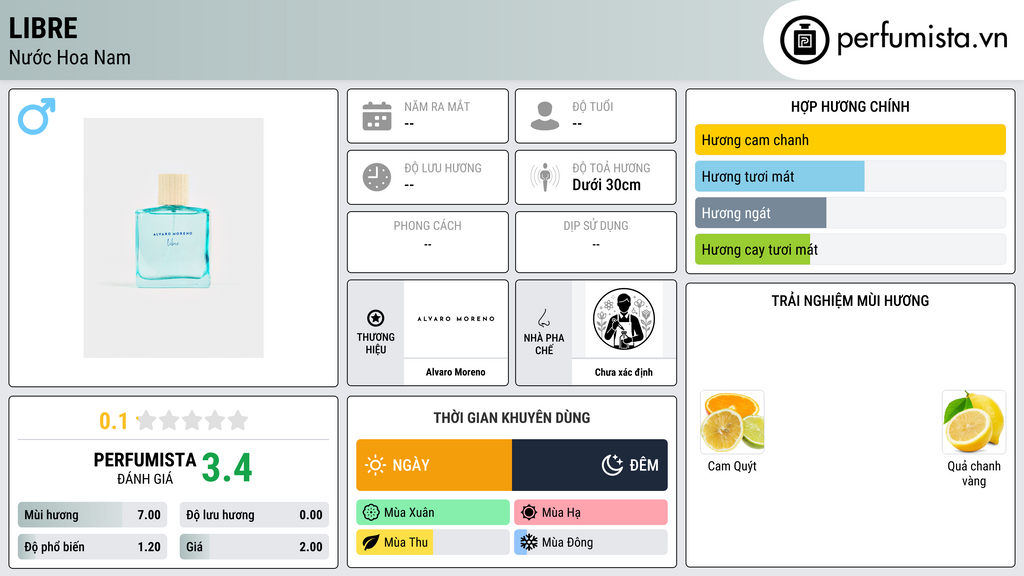
Task: Click the 0.1 user rating number
Action: pyautogui.click(x=113, y=421)
